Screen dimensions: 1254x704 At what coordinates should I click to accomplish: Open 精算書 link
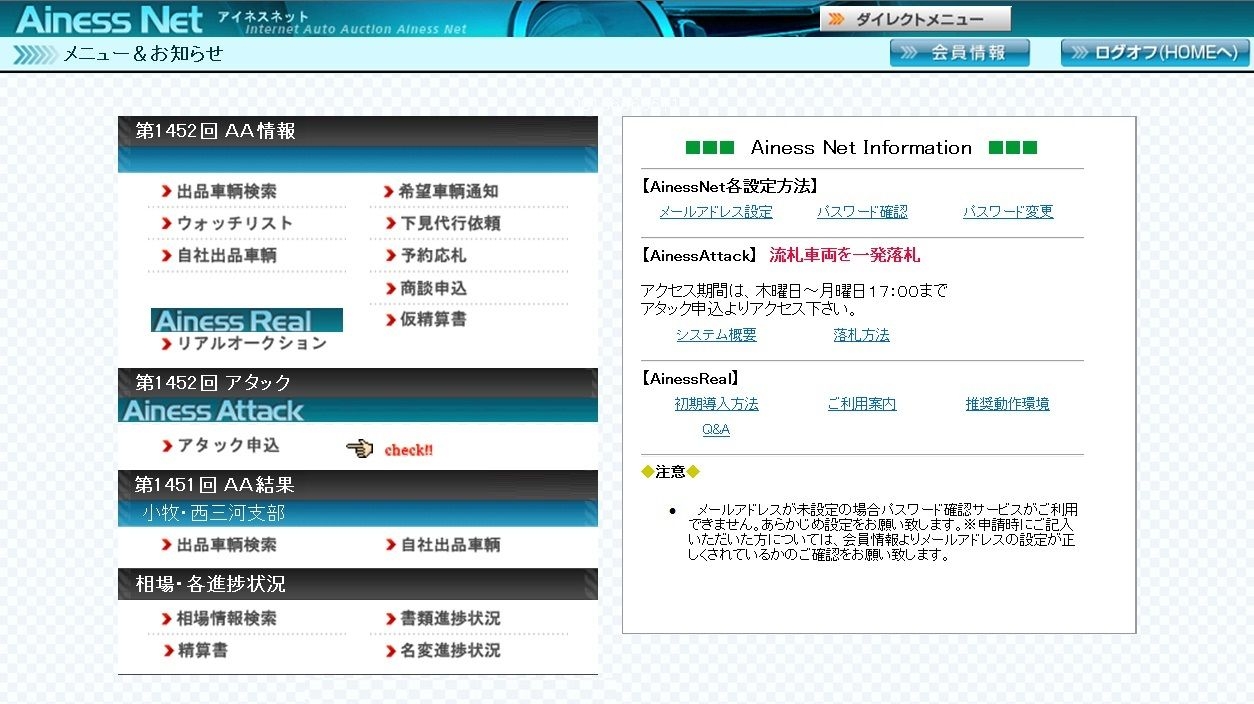pos(194,650)
